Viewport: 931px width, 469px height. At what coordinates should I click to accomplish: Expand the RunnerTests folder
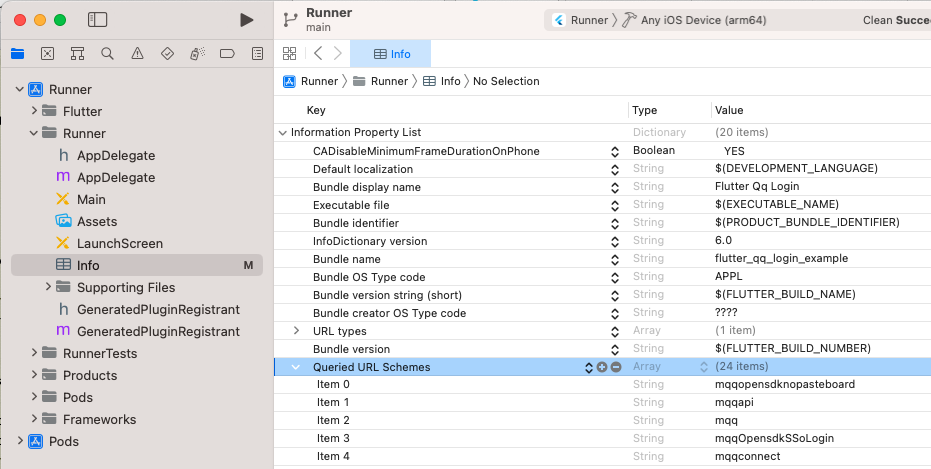34,353
